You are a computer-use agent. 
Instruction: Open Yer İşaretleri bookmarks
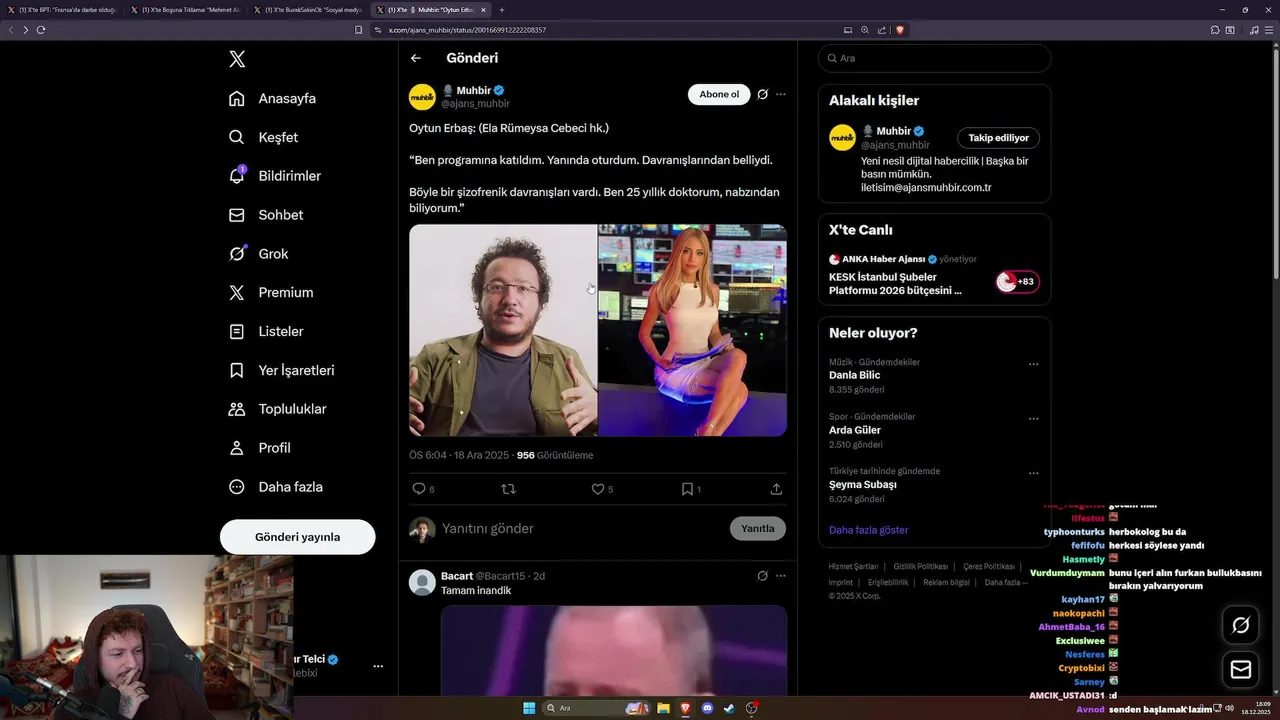(281, 370)
